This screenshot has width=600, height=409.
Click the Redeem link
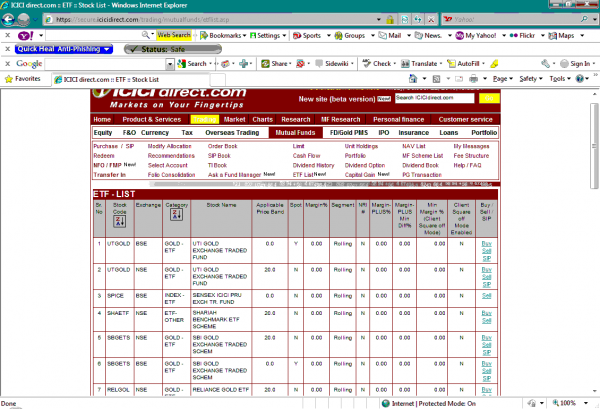coord(104,156)
